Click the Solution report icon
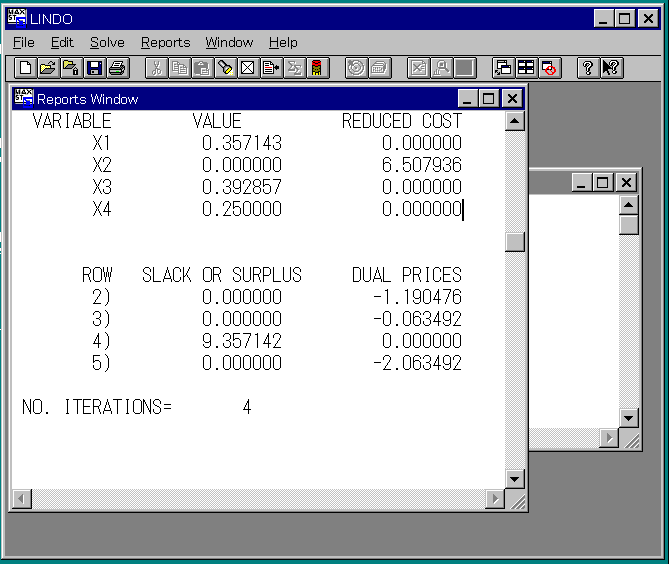 (419, 68)
